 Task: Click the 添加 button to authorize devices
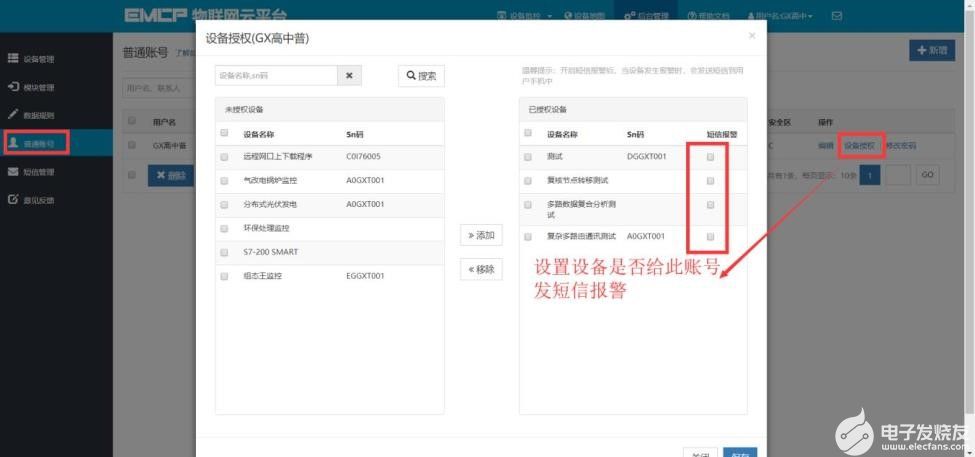pyautogui.click(x=480, y=236)
